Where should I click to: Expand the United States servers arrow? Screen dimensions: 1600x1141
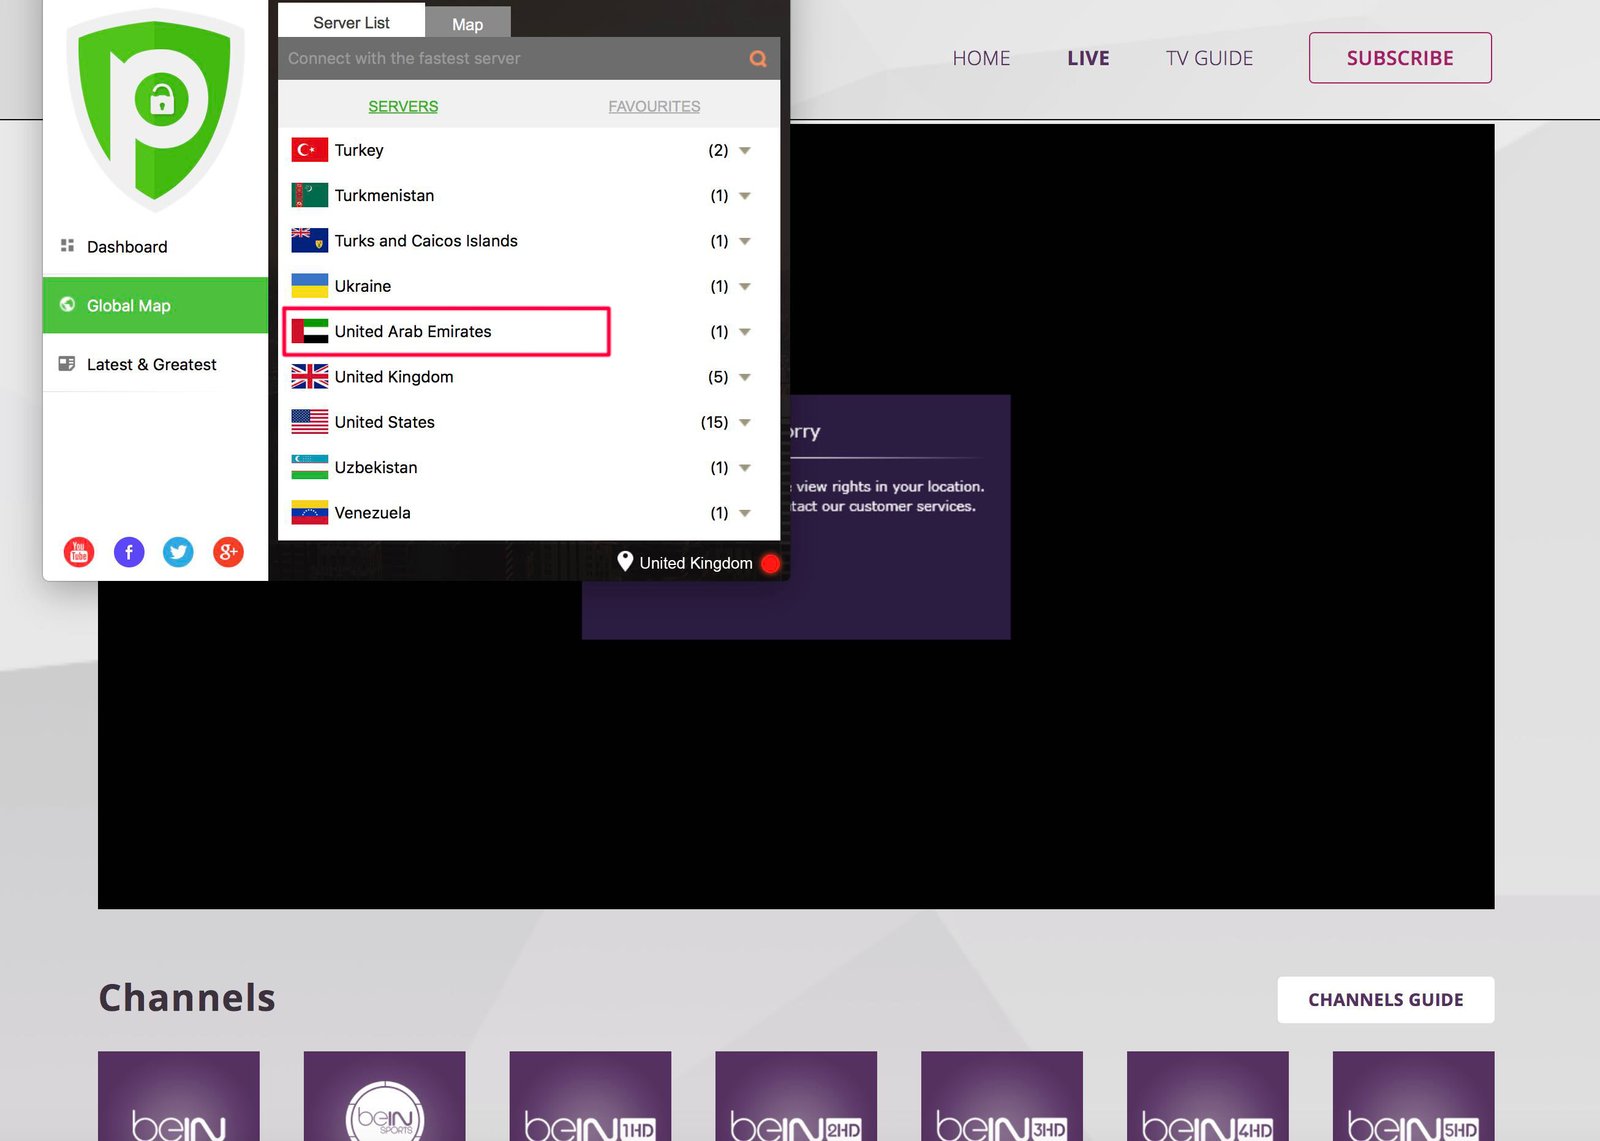pyautogui.click(x=745, y=423)
